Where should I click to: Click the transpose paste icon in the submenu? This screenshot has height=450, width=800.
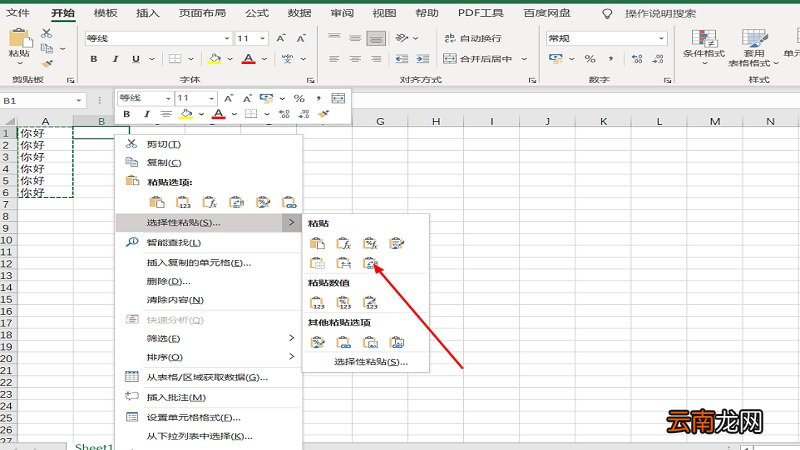[x=370, y=263]
